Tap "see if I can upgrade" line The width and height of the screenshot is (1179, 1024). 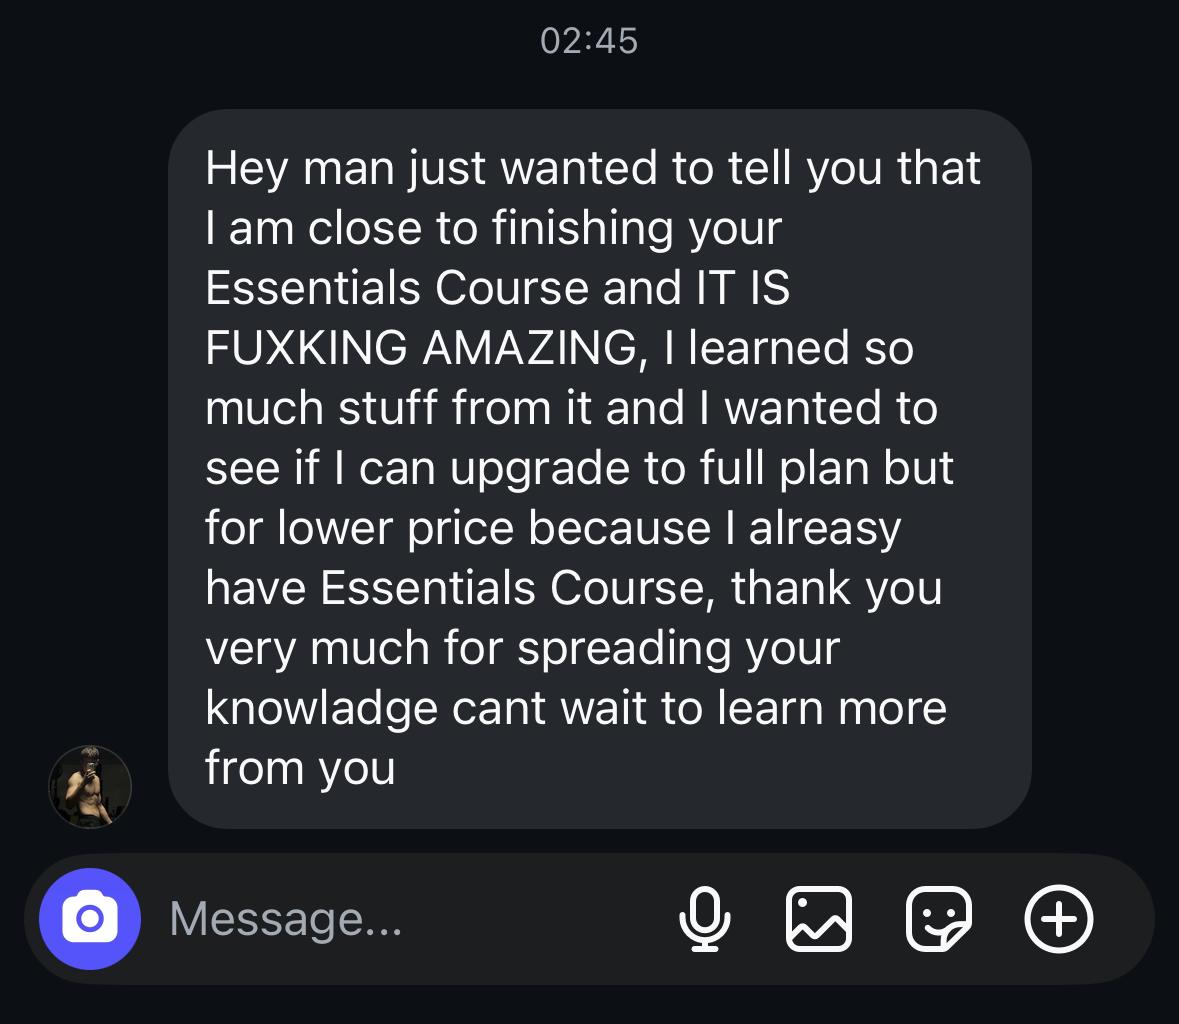point(579,468)
